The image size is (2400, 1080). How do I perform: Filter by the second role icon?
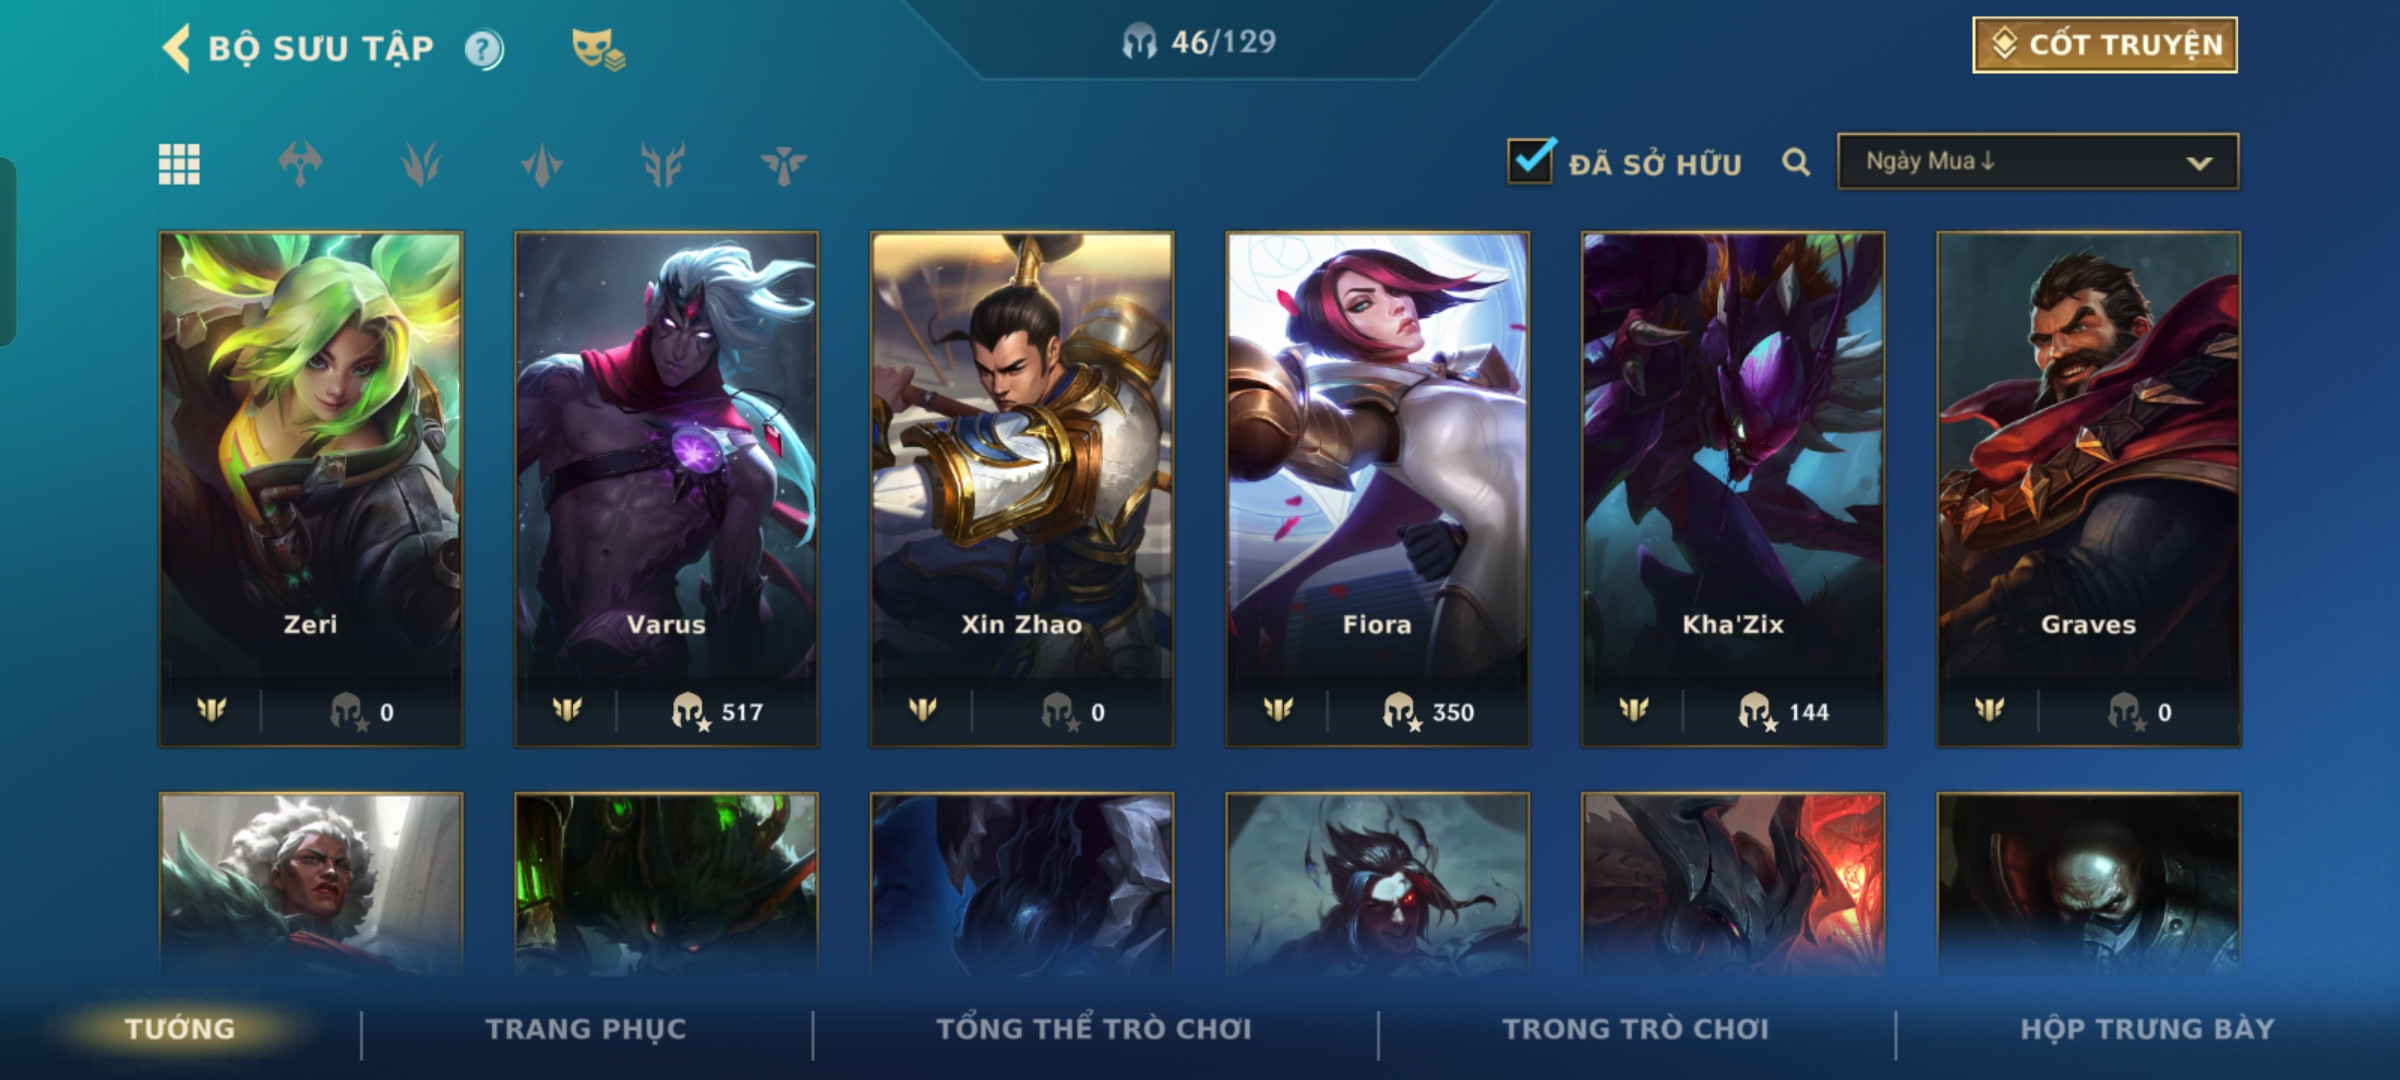coord(421,164)
